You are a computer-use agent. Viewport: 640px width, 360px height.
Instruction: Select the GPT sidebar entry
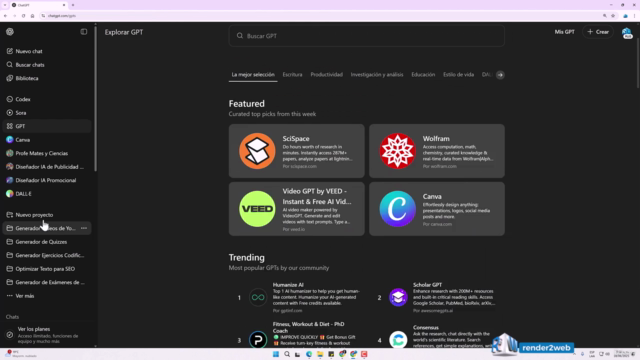pyautogui.click(x=47, y=126)
